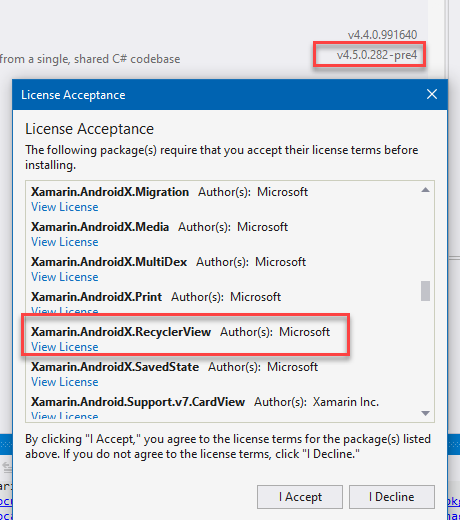Viewport: 460px width, 520px height.
Task: Select the Xamarin.AndroidX.RecyclerView package name
Action: (121, 332)
